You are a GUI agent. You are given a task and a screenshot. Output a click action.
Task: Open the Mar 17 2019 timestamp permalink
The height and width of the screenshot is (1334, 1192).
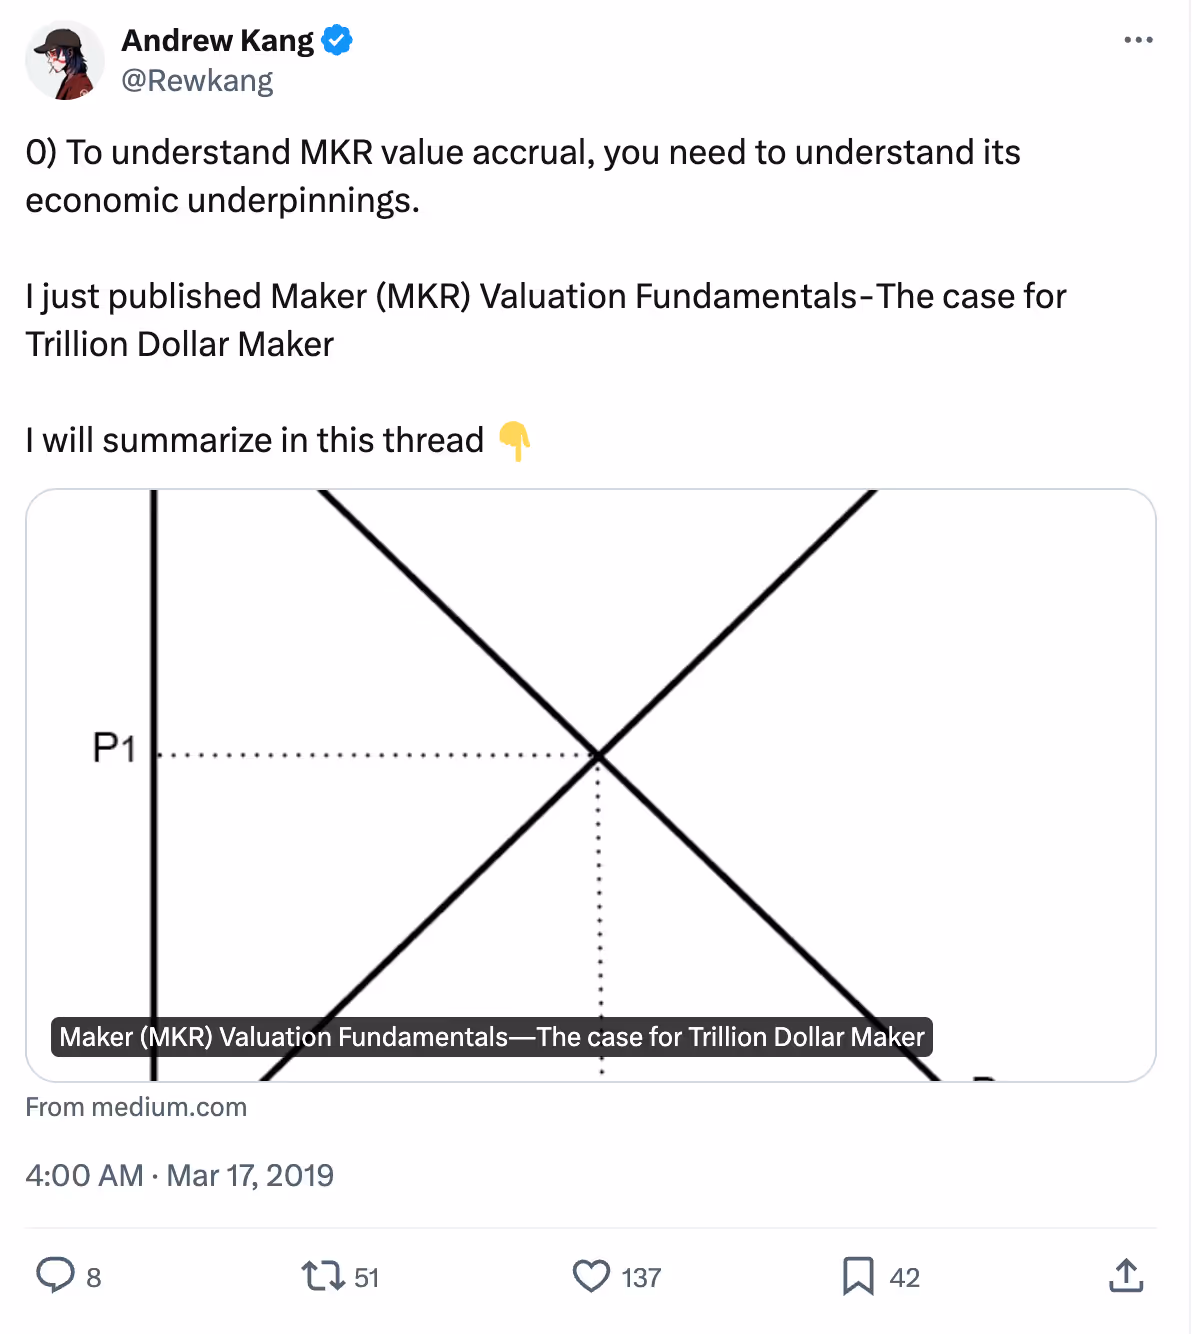(180, 1175)
